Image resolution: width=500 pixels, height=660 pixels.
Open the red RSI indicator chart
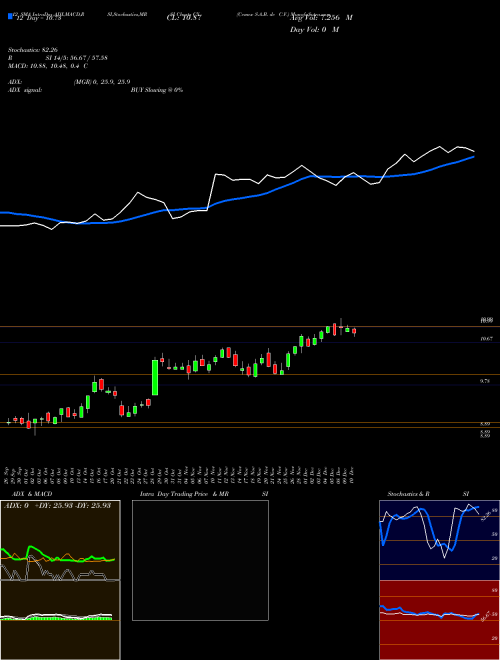pyautogui.click(x=439, y=620)
